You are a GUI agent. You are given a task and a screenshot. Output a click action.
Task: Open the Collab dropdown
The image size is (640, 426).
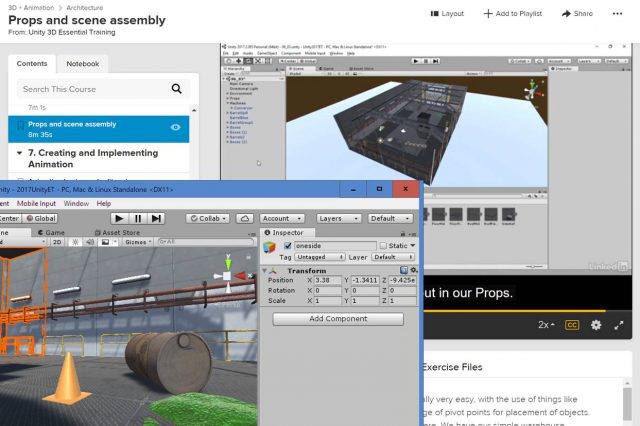[x=207, y=218]
